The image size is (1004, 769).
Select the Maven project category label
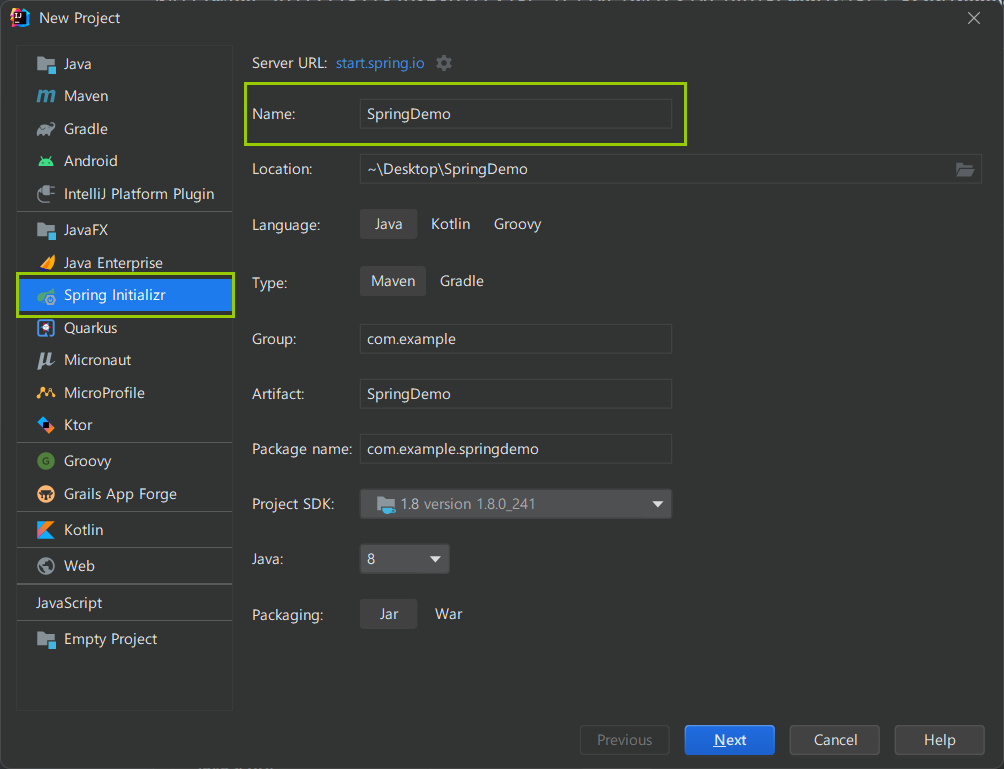tap(86, 96)
